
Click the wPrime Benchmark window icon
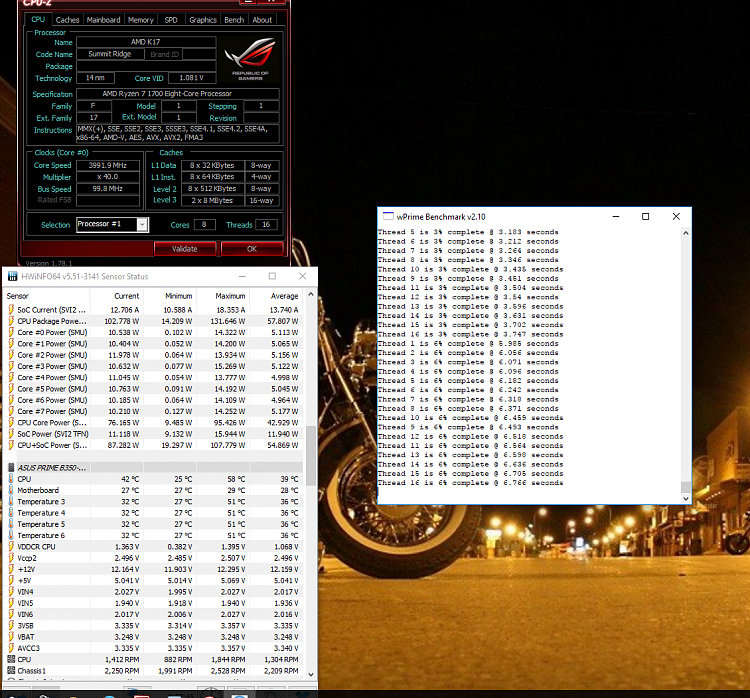(x=388, y=217)
